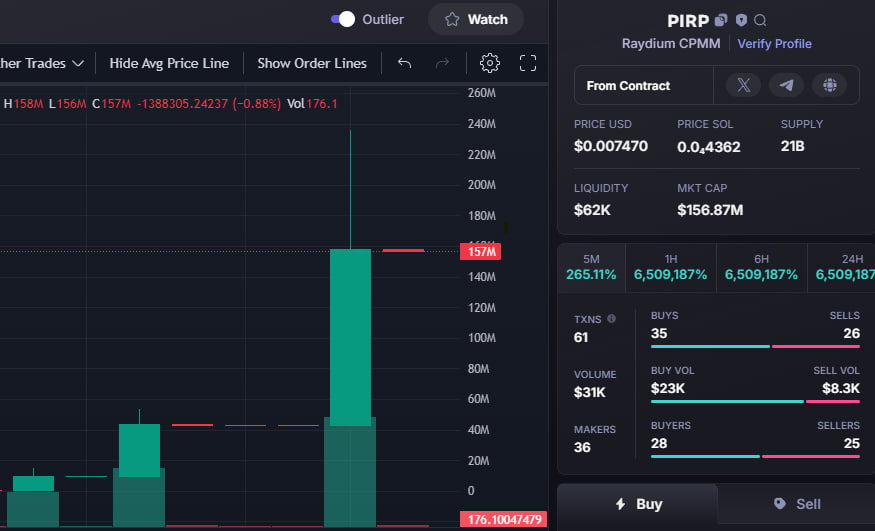Click the 157M current price label
The width and height of the screenshot is (875, 531).
coord(480,252)
